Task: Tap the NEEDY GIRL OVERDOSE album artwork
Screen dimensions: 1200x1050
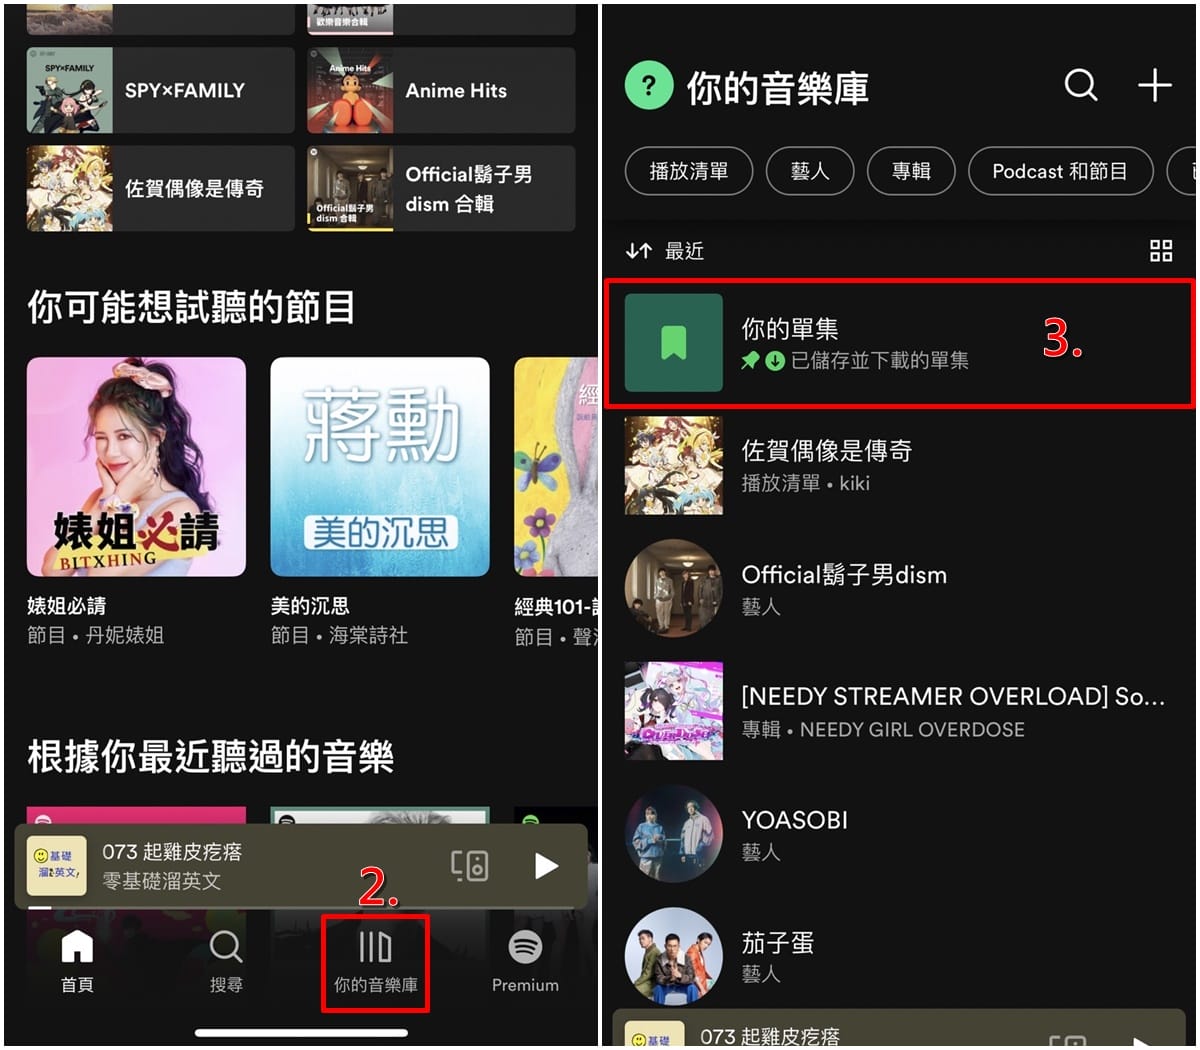Action: click(674, 711)
